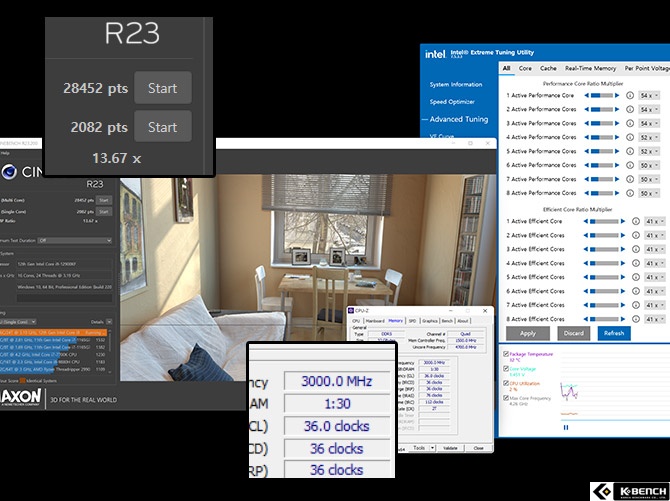Increase 3 Active Performance Cores ratio arrow
The height and width of the screenshot is (501, 670).
pos(617,123)
